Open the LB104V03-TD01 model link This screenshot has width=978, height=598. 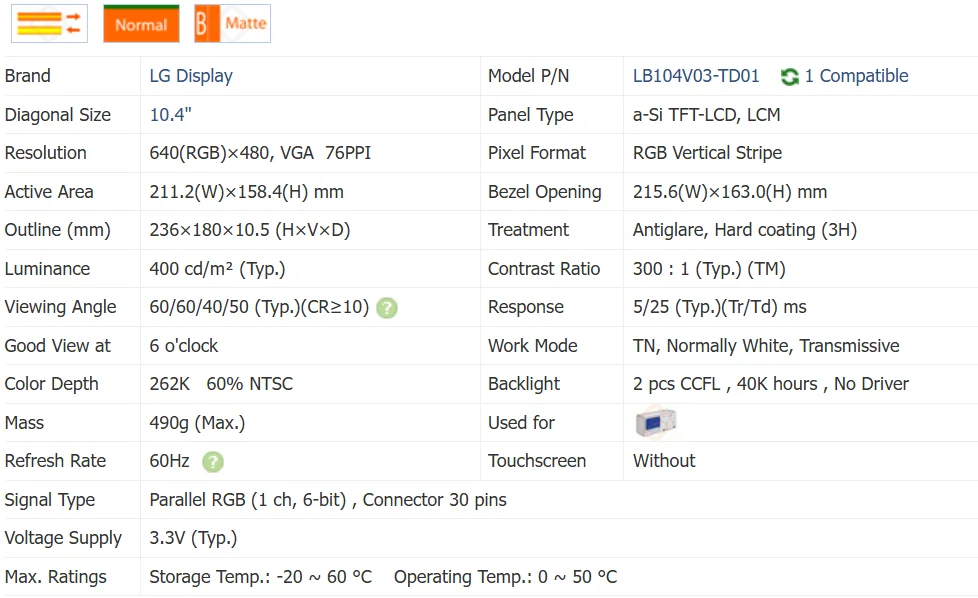pyautogui.click(x=696, y=76)
